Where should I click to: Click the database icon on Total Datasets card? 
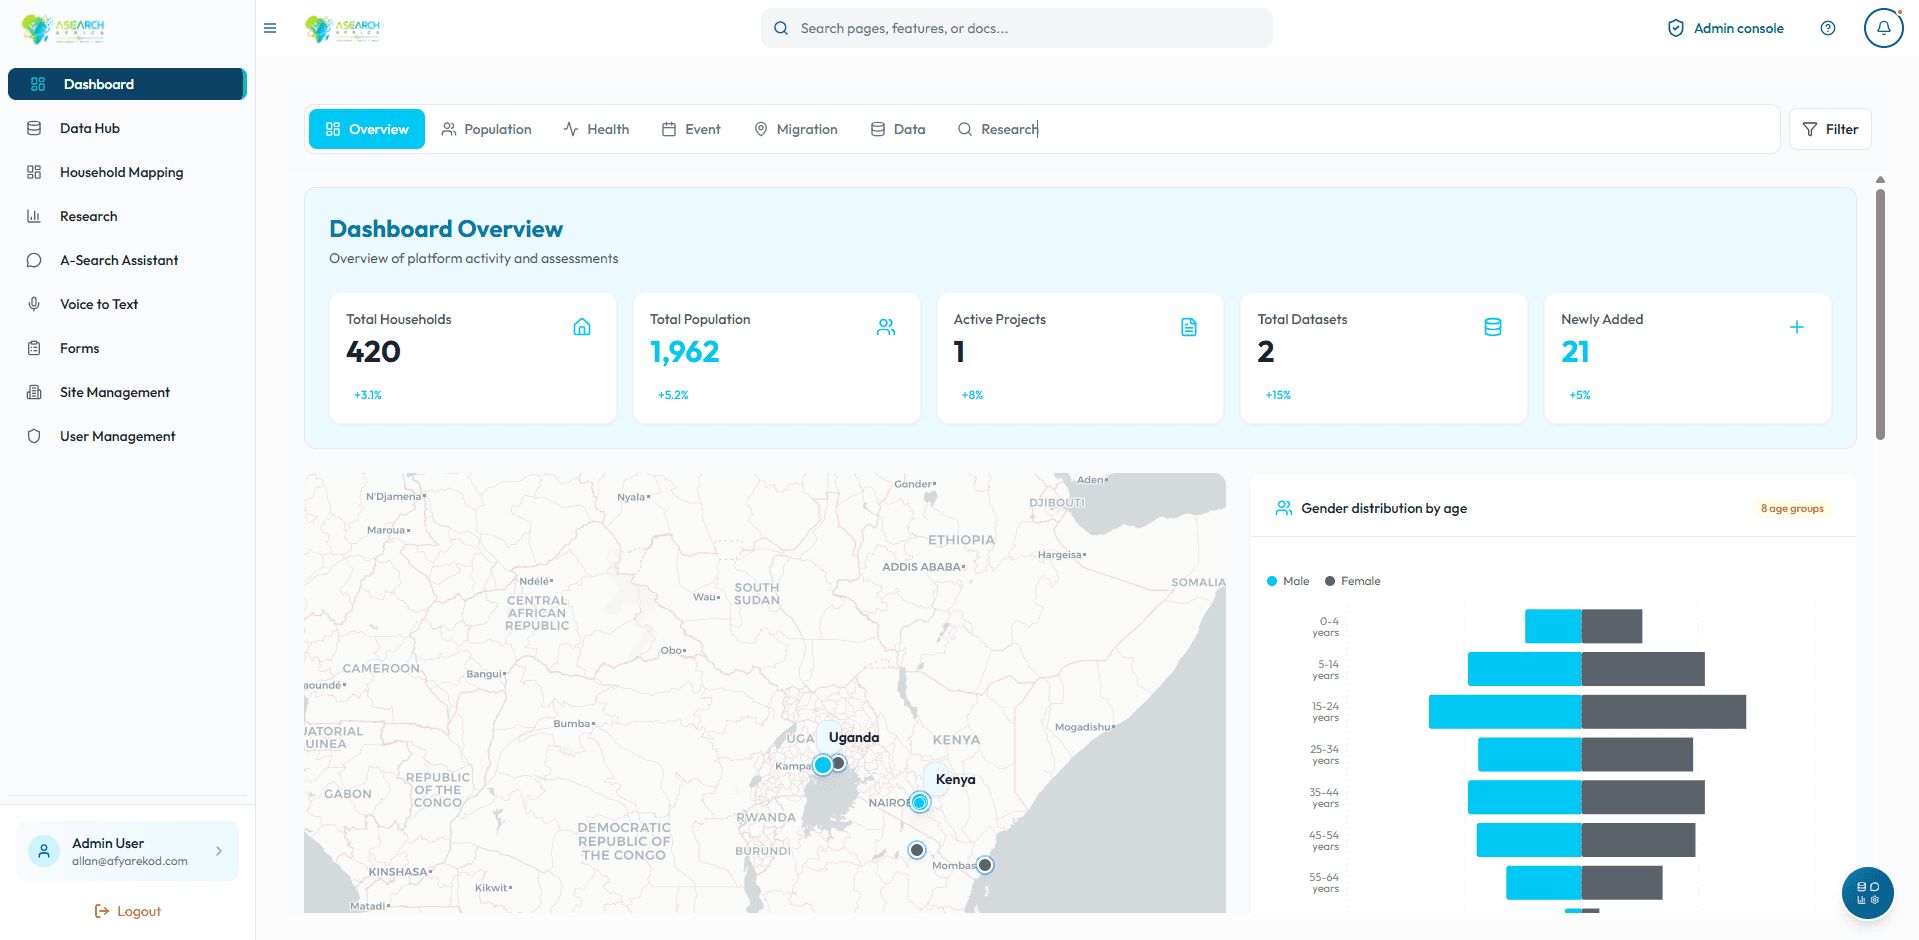tap(1493, 327)
